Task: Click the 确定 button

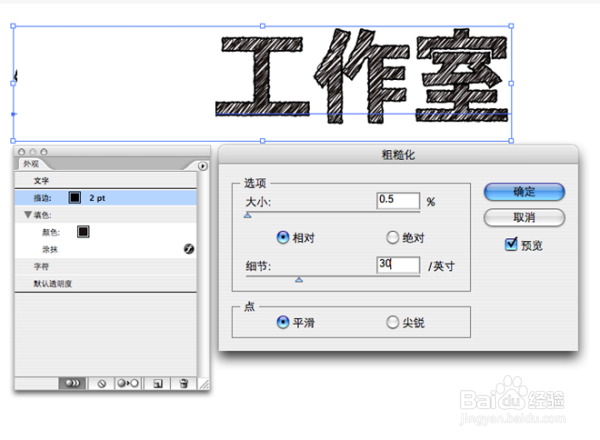Action: 524,192
